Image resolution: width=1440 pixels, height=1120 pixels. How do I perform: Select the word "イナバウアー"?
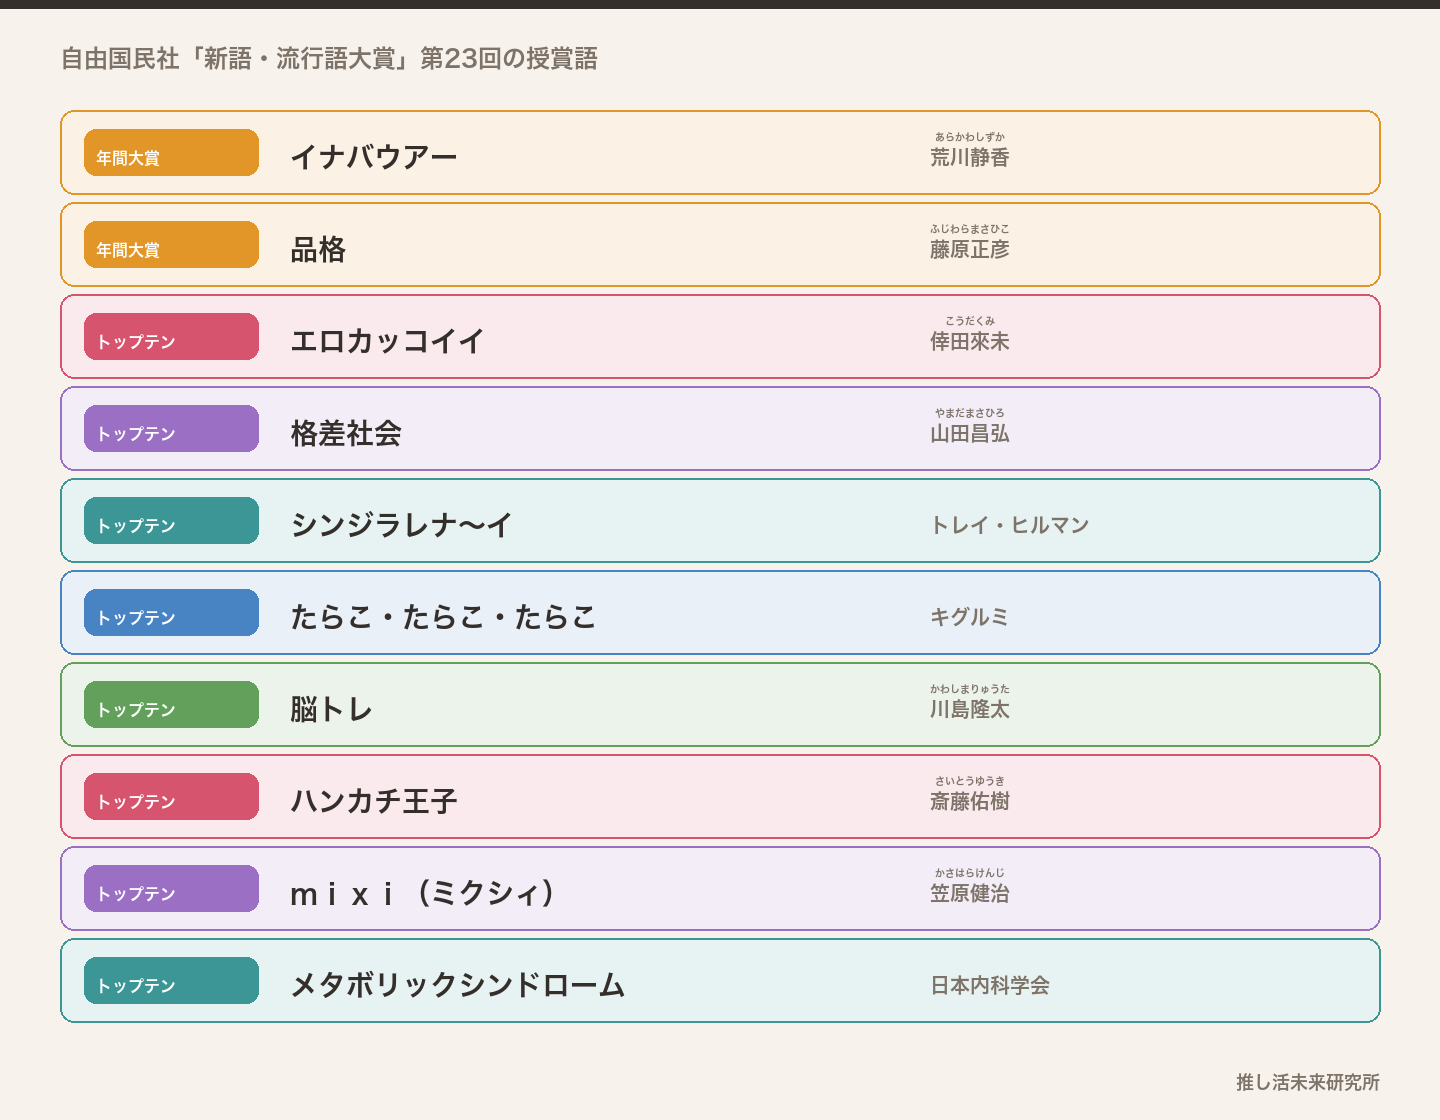pos(374,157)
